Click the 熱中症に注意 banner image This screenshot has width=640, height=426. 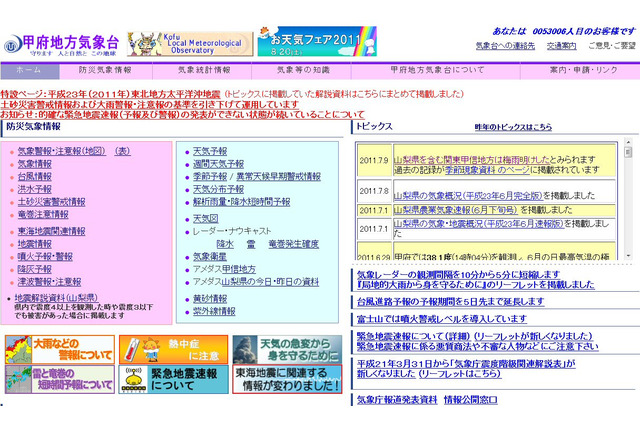coord(172,348)
